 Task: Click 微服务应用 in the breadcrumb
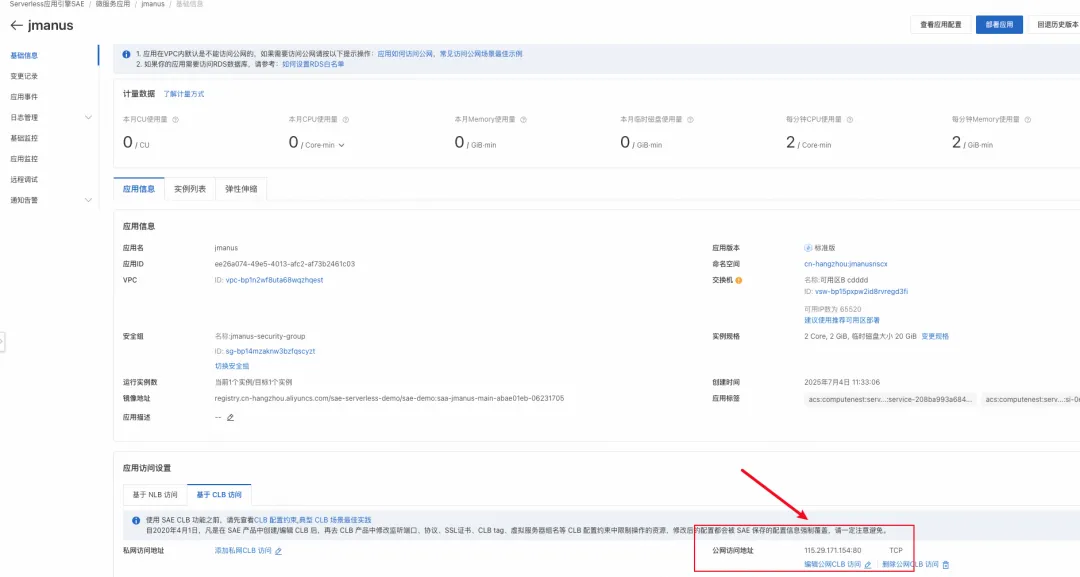pos(110,4)
